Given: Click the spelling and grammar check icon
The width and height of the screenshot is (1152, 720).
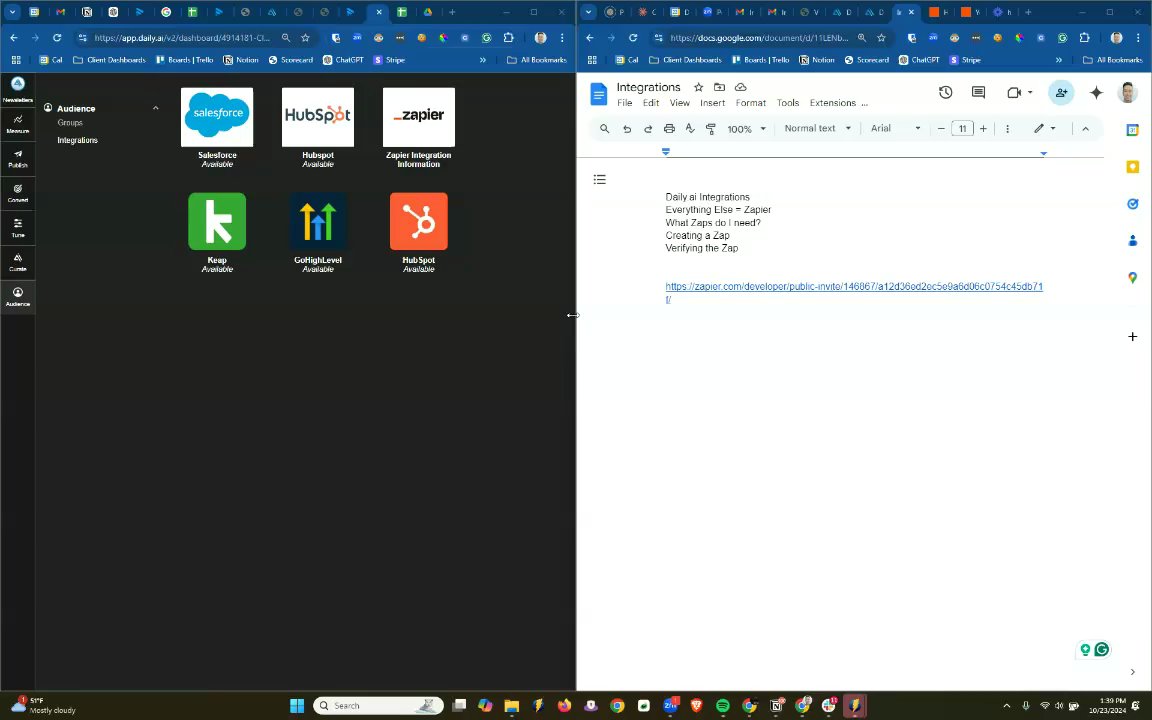Looking at the screenshot, I should (x=690, y=129).
